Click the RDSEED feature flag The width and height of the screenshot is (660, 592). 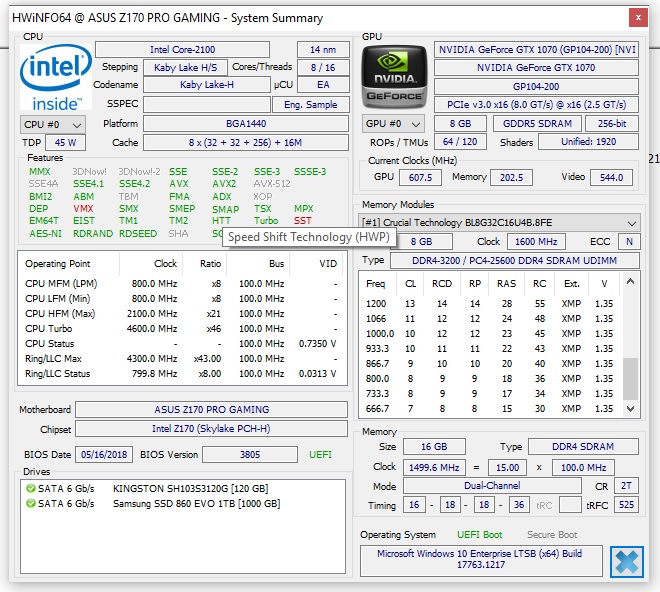point(138,234)
